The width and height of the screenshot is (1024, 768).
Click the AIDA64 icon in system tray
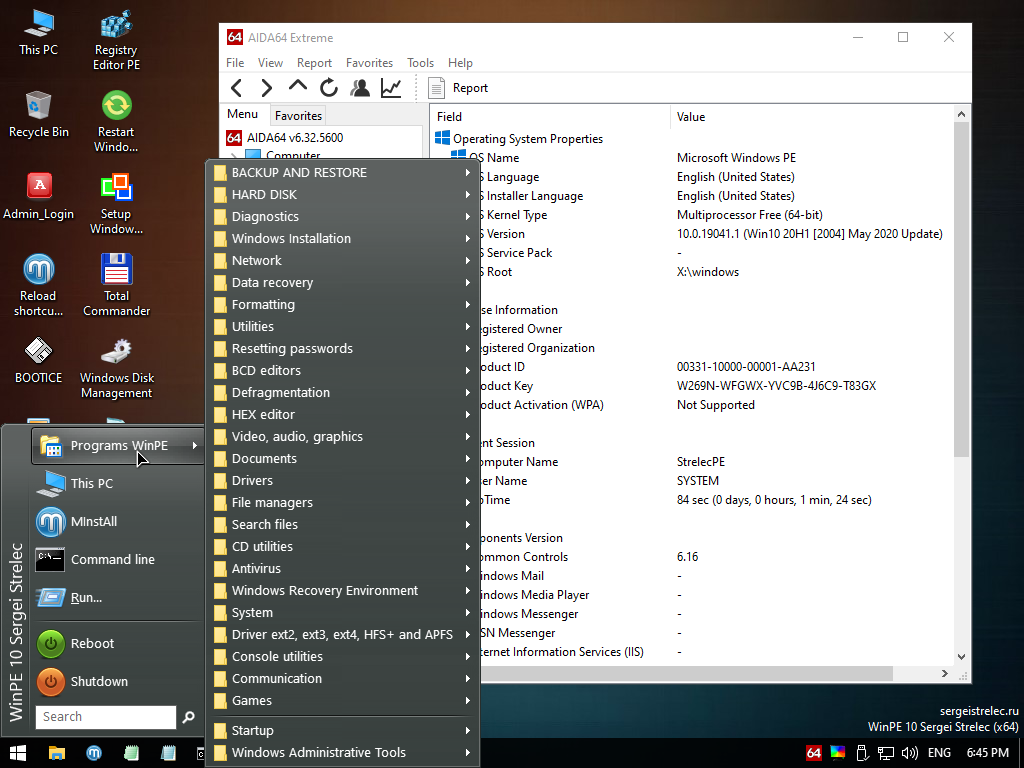pos(814,752)
